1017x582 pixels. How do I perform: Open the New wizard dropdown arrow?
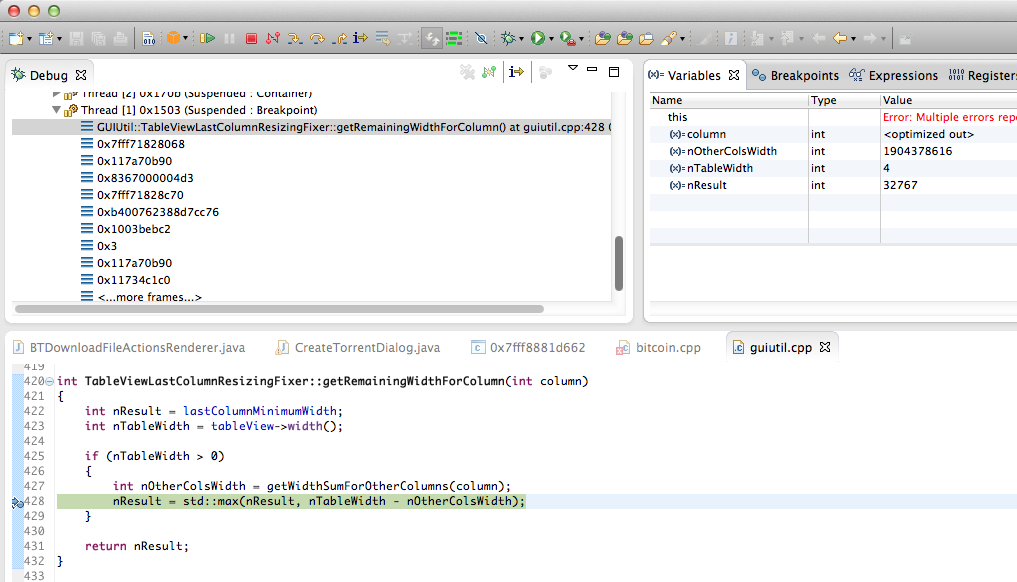pyautogui.click(x=29, y=39)
